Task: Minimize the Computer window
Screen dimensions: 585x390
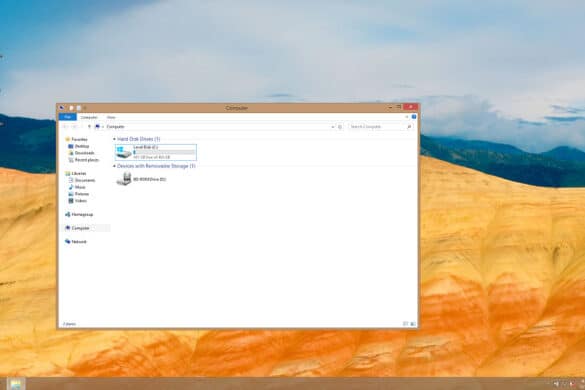Action: [390, 107]
